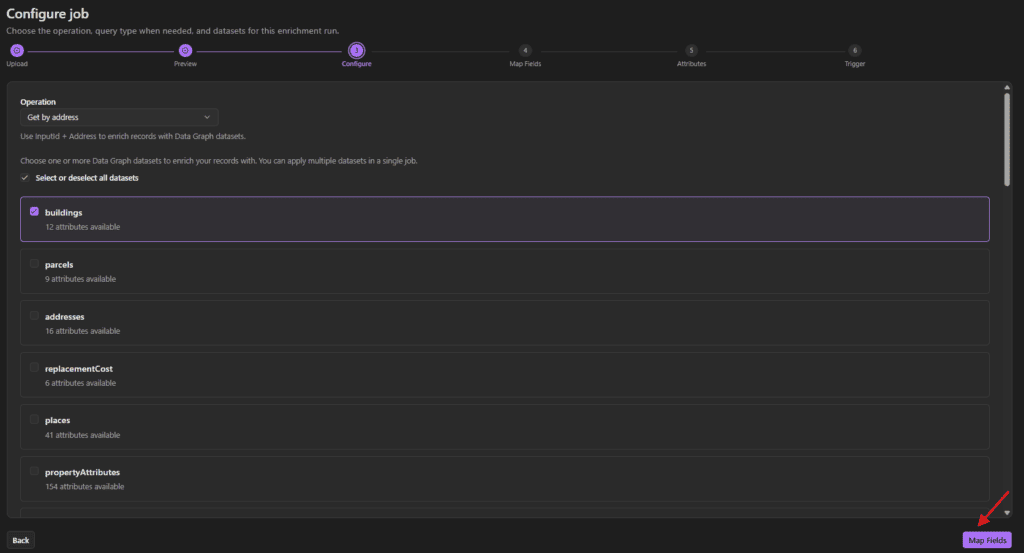This screenshot has height=553, width=1024.
Task: Click the parcels dataset name
Action: [59, 264]
